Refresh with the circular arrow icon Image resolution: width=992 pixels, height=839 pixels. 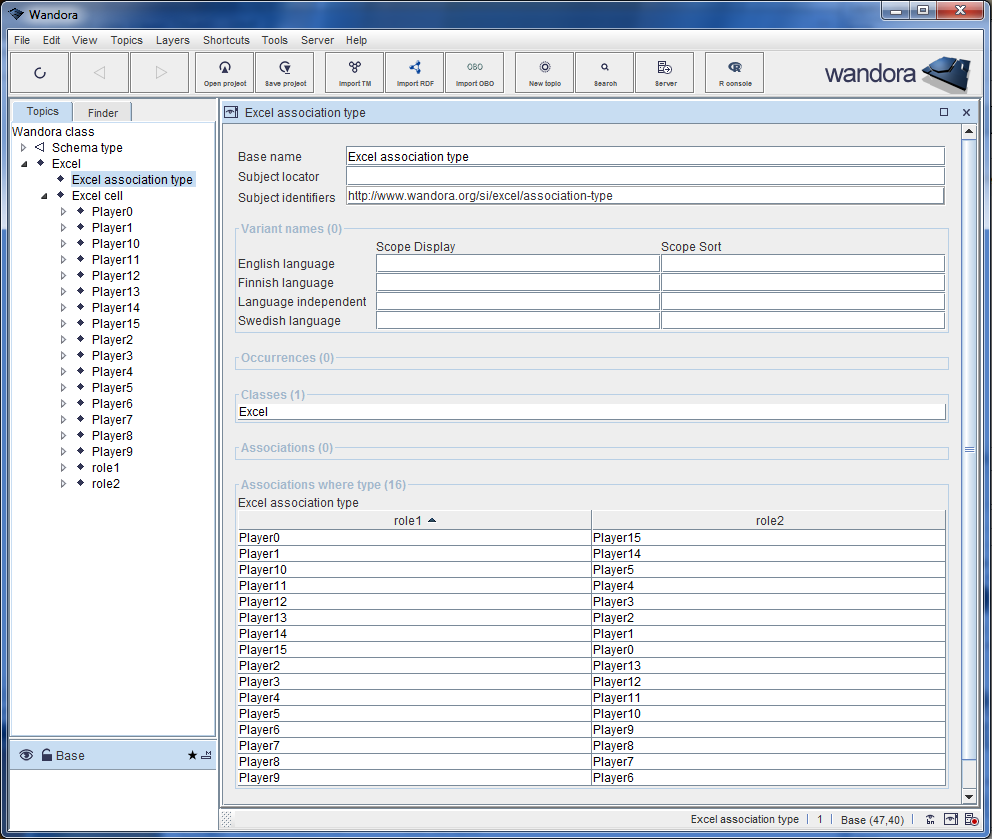40,72
